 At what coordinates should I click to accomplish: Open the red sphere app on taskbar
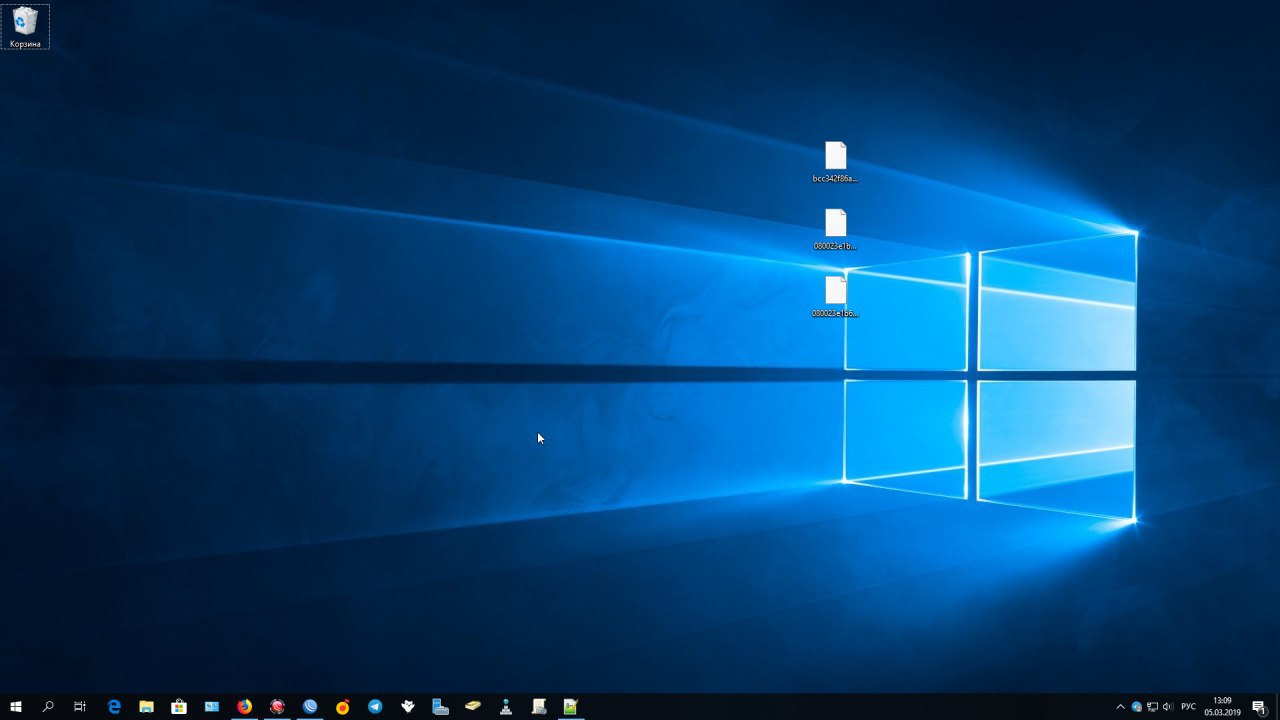click(277, 707)
